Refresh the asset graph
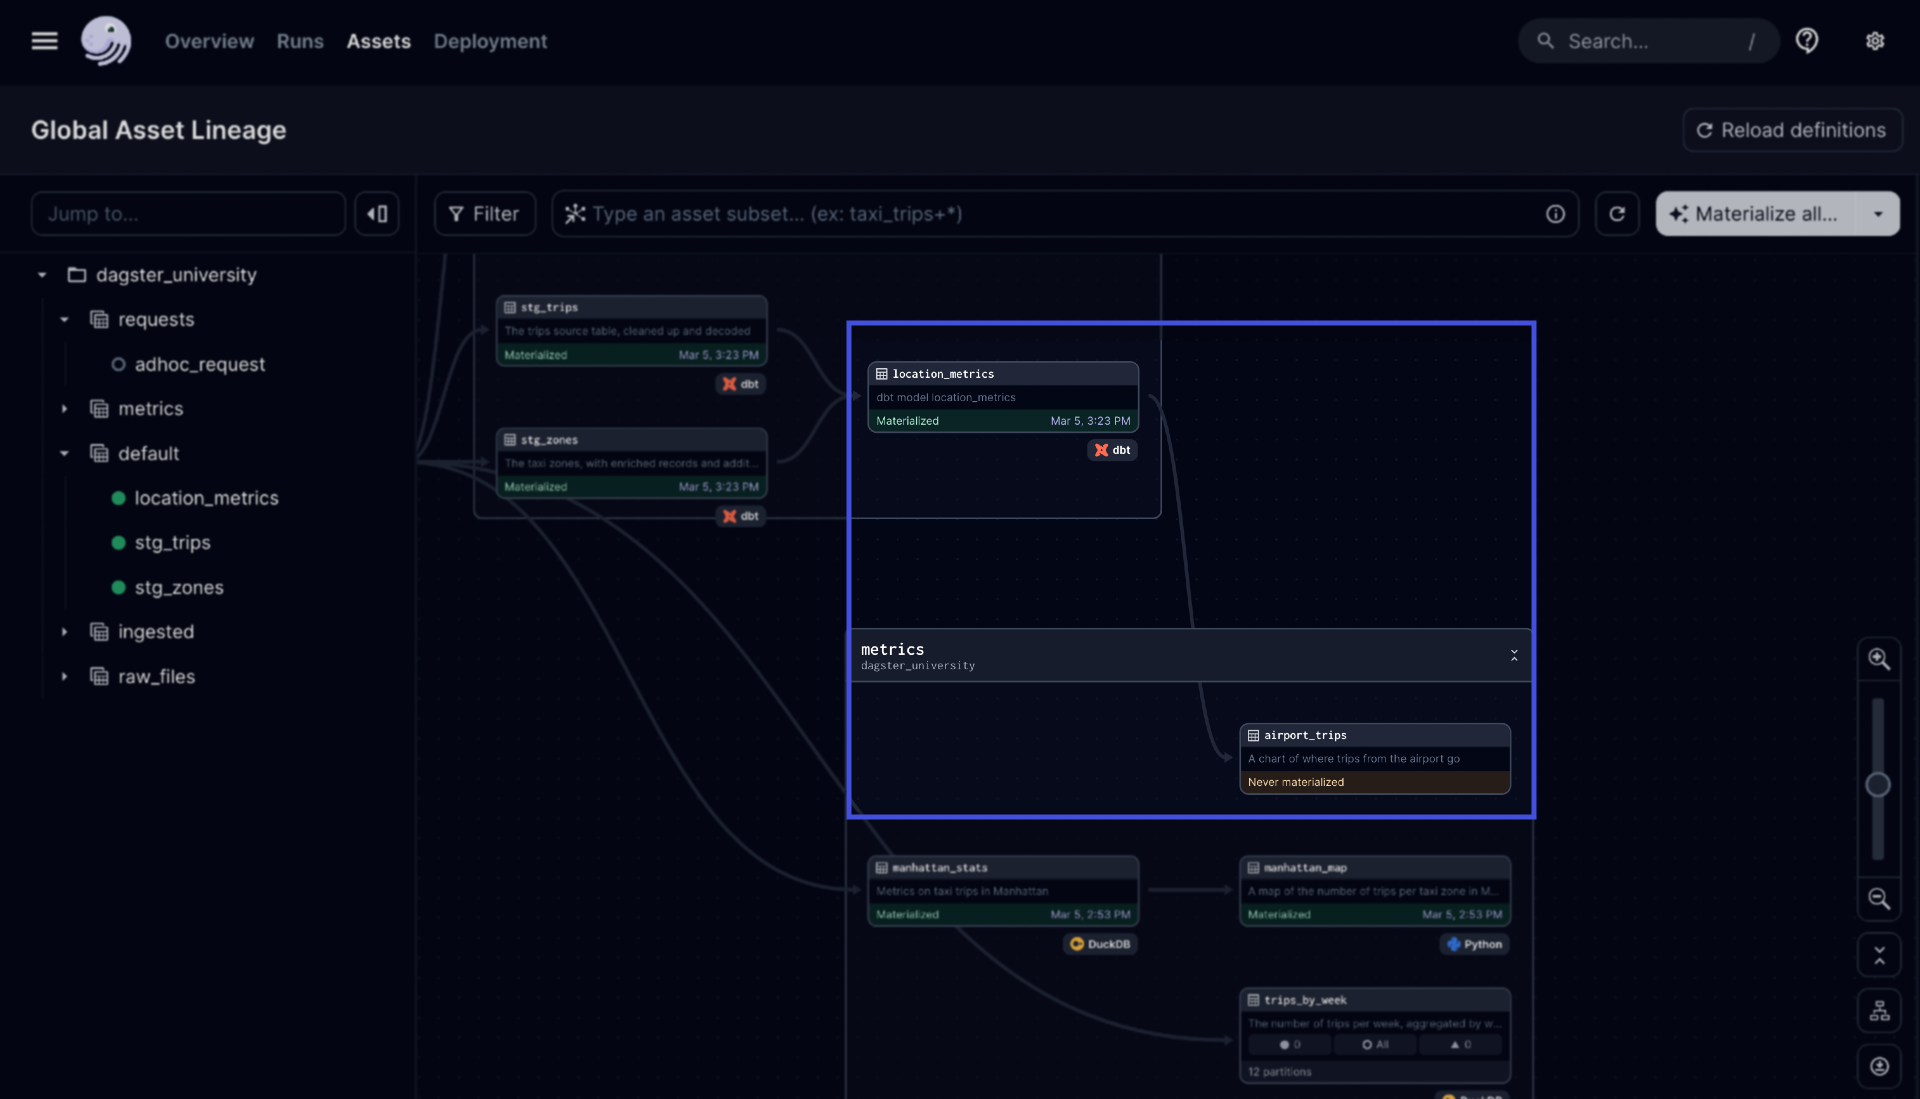Image resolution: width=1920 pixels, height=1099 pixels. (x=1617, y=214)
